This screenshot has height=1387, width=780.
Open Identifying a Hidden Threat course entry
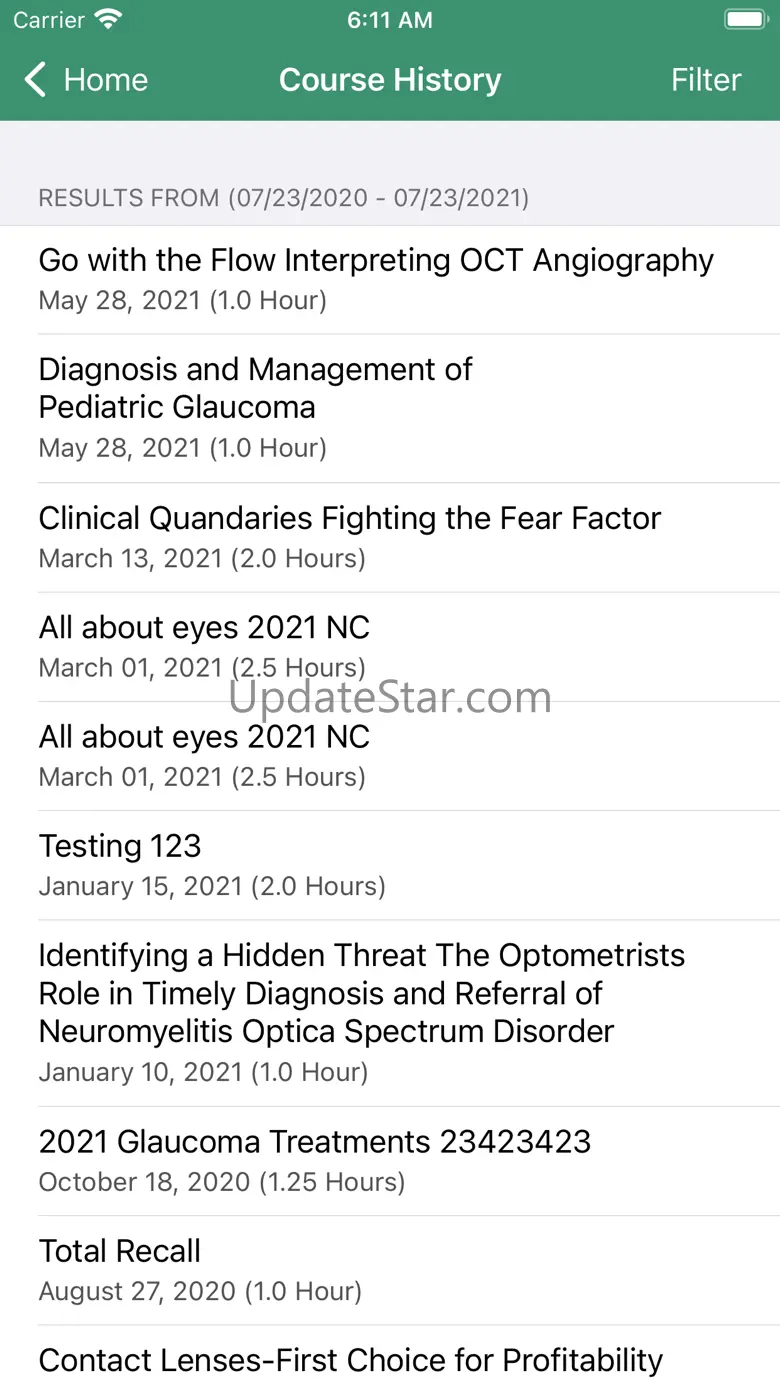[x=390, y=1013]
